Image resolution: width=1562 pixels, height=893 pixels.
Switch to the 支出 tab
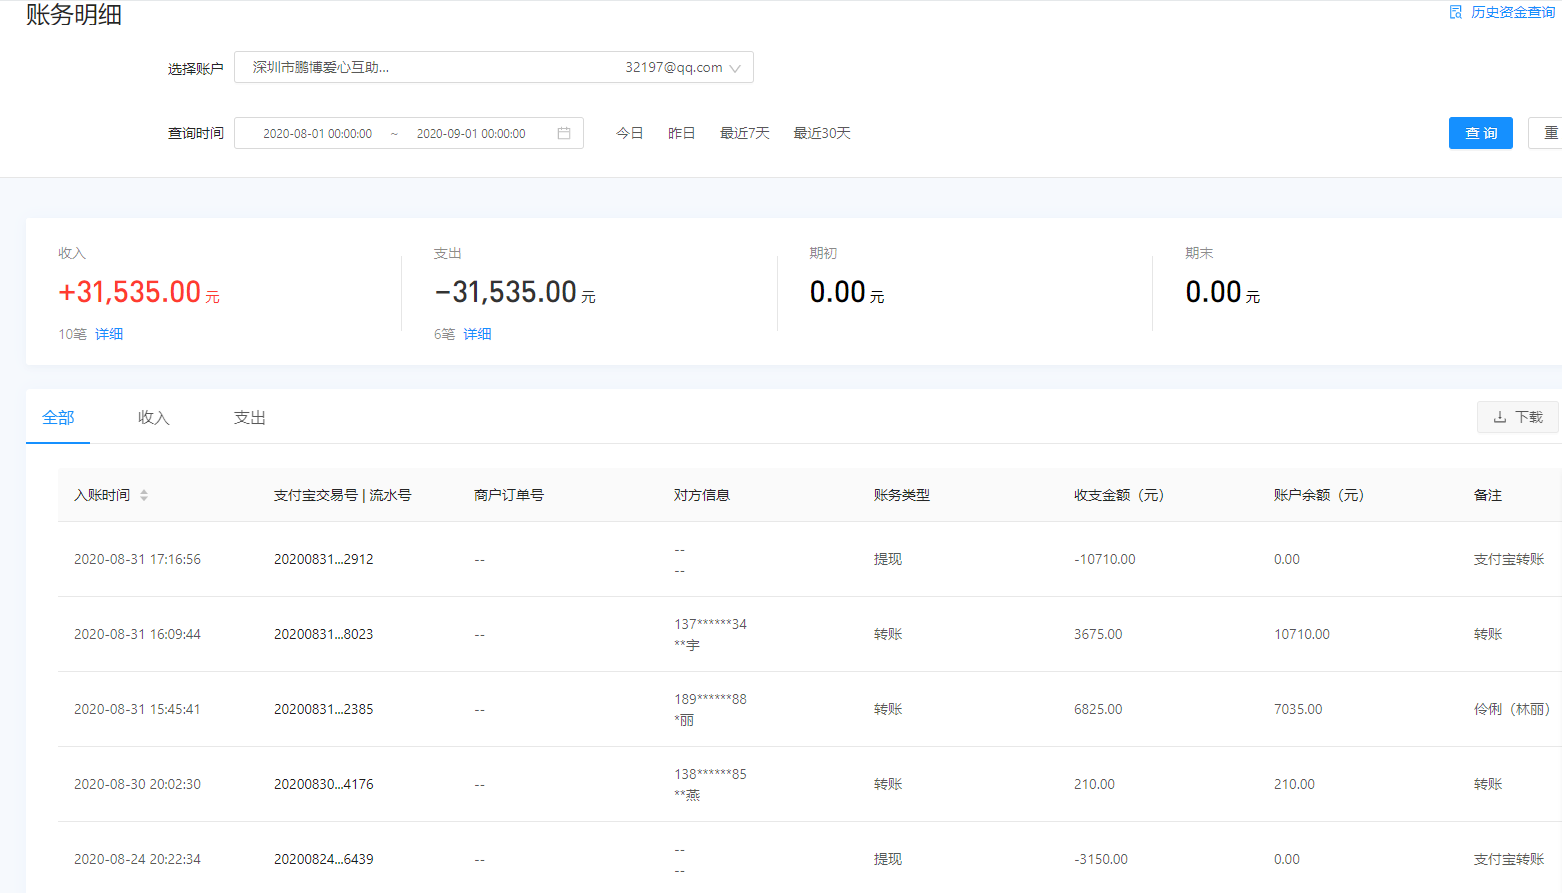[249, 417]
